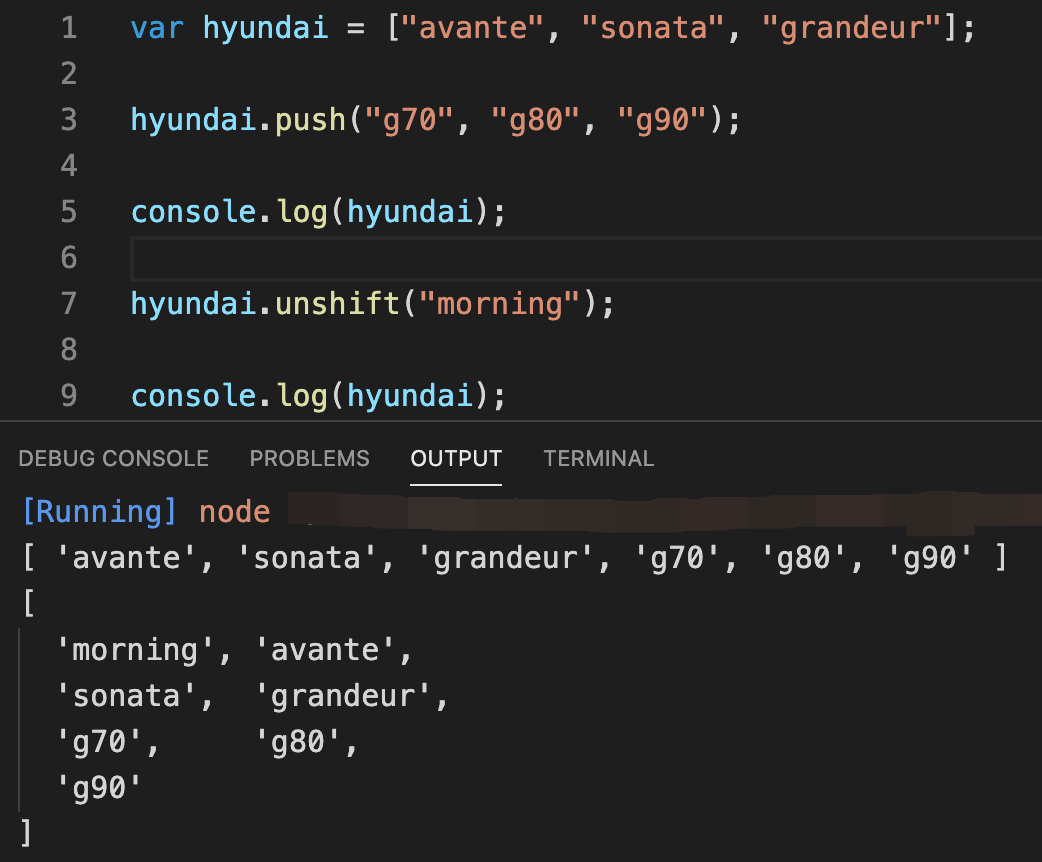1042x862 pixels.
Task: Click 'g90' on its own output line
Action: [99, 788]
